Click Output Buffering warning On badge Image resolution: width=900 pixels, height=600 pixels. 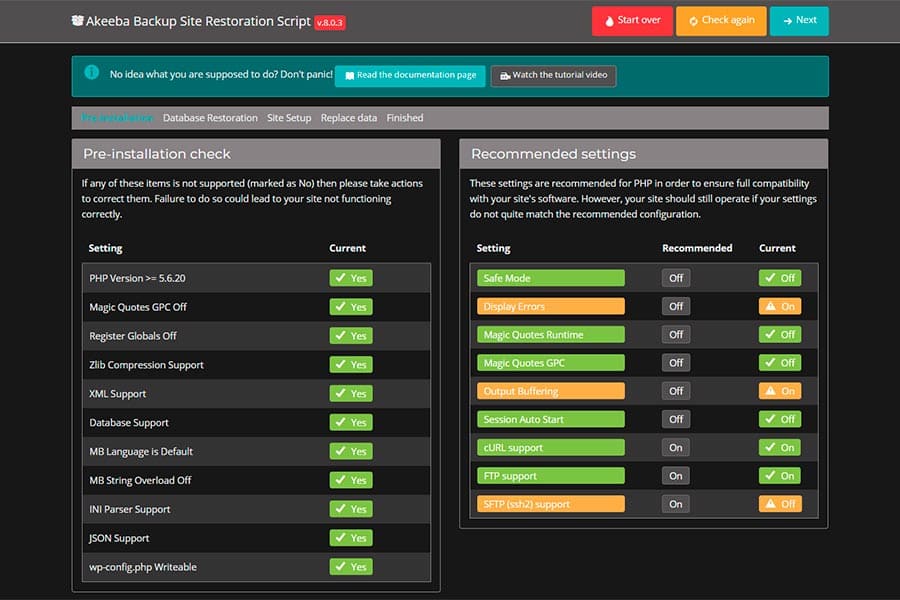(x=779, y=391)
